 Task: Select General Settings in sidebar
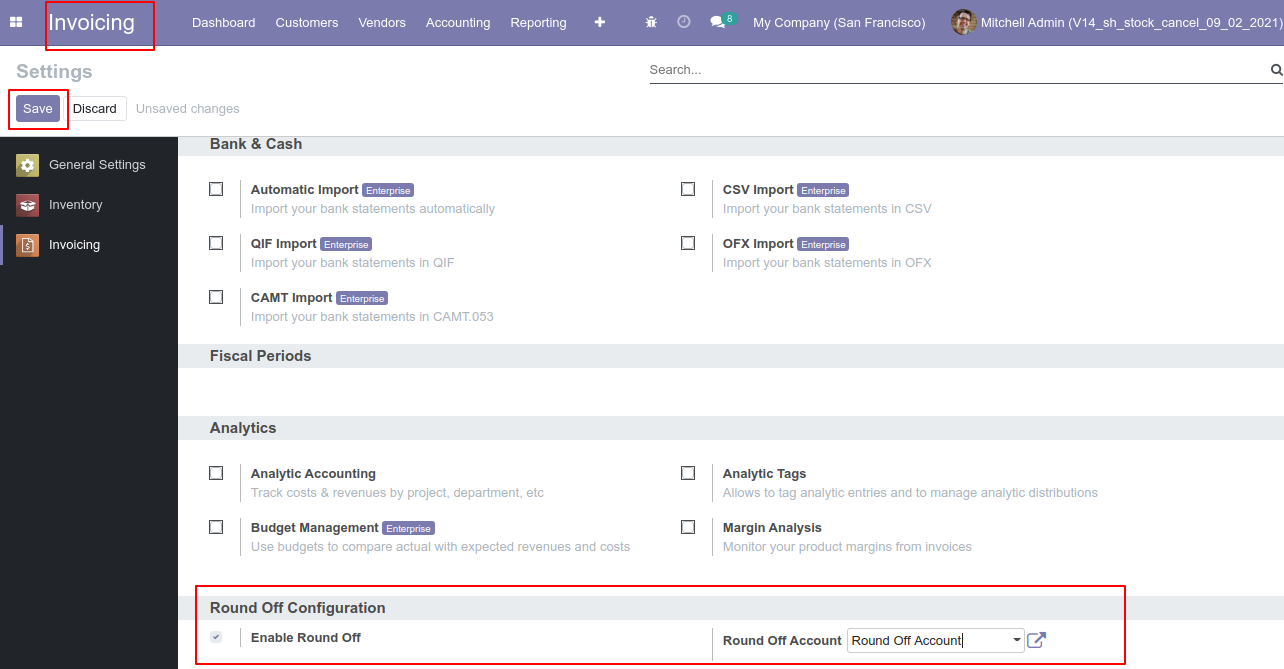89,165
